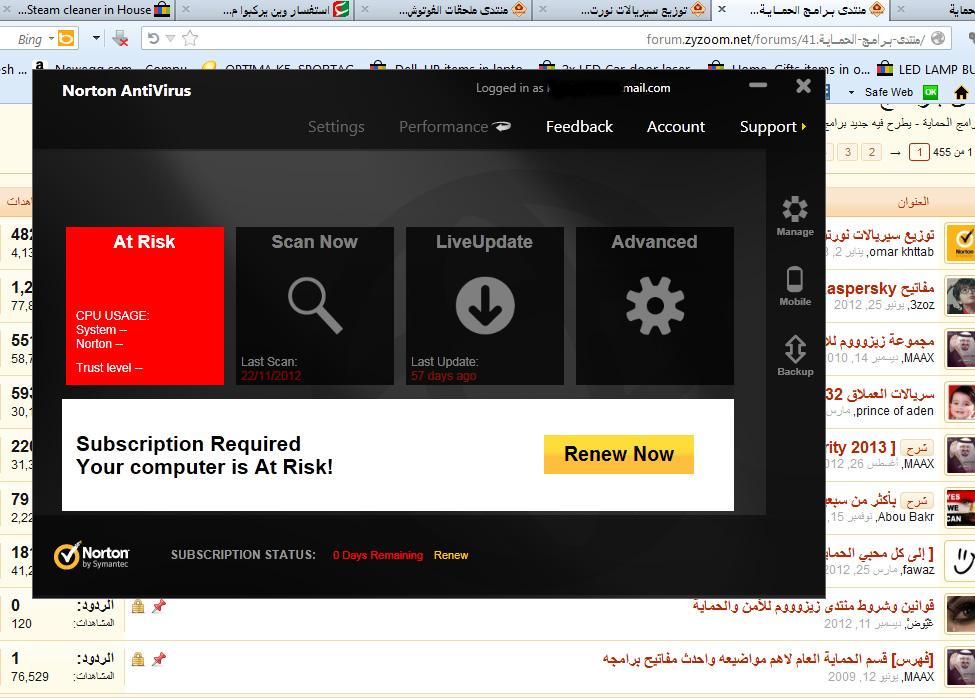975x698 pixels.
Task: Bookmark page with the star icon
Action: 190,39
